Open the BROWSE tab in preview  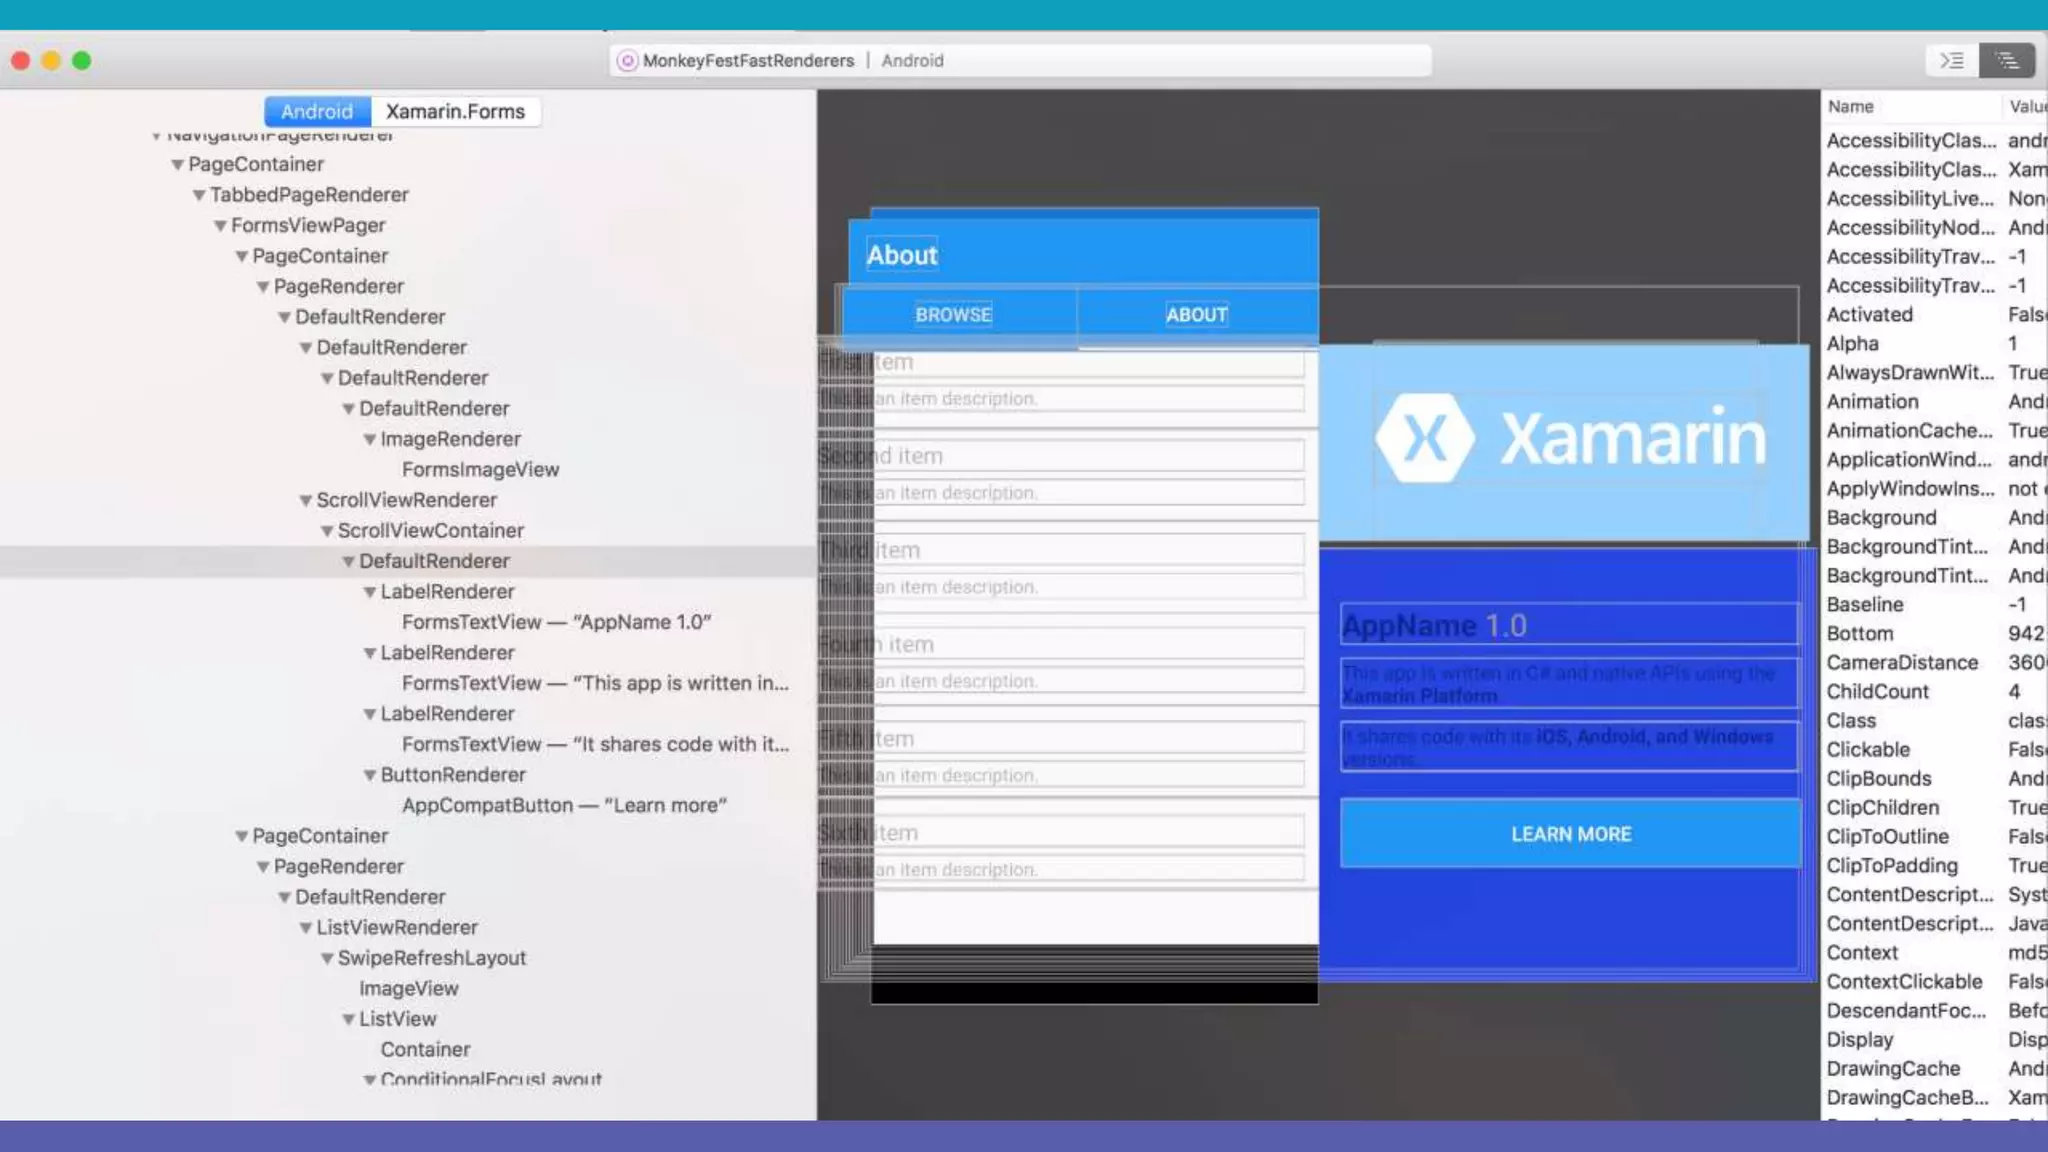[953, 315]
